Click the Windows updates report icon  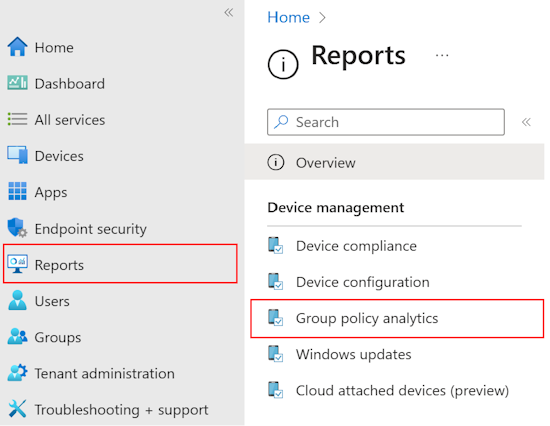pyautogui.click(x=276, y=354)
